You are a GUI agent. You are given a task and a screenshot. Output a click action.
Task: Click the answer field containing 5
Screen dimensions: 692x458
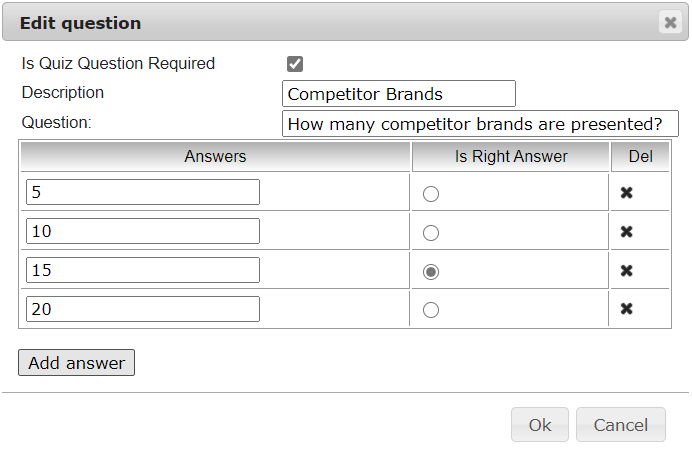tap(143, 193)
